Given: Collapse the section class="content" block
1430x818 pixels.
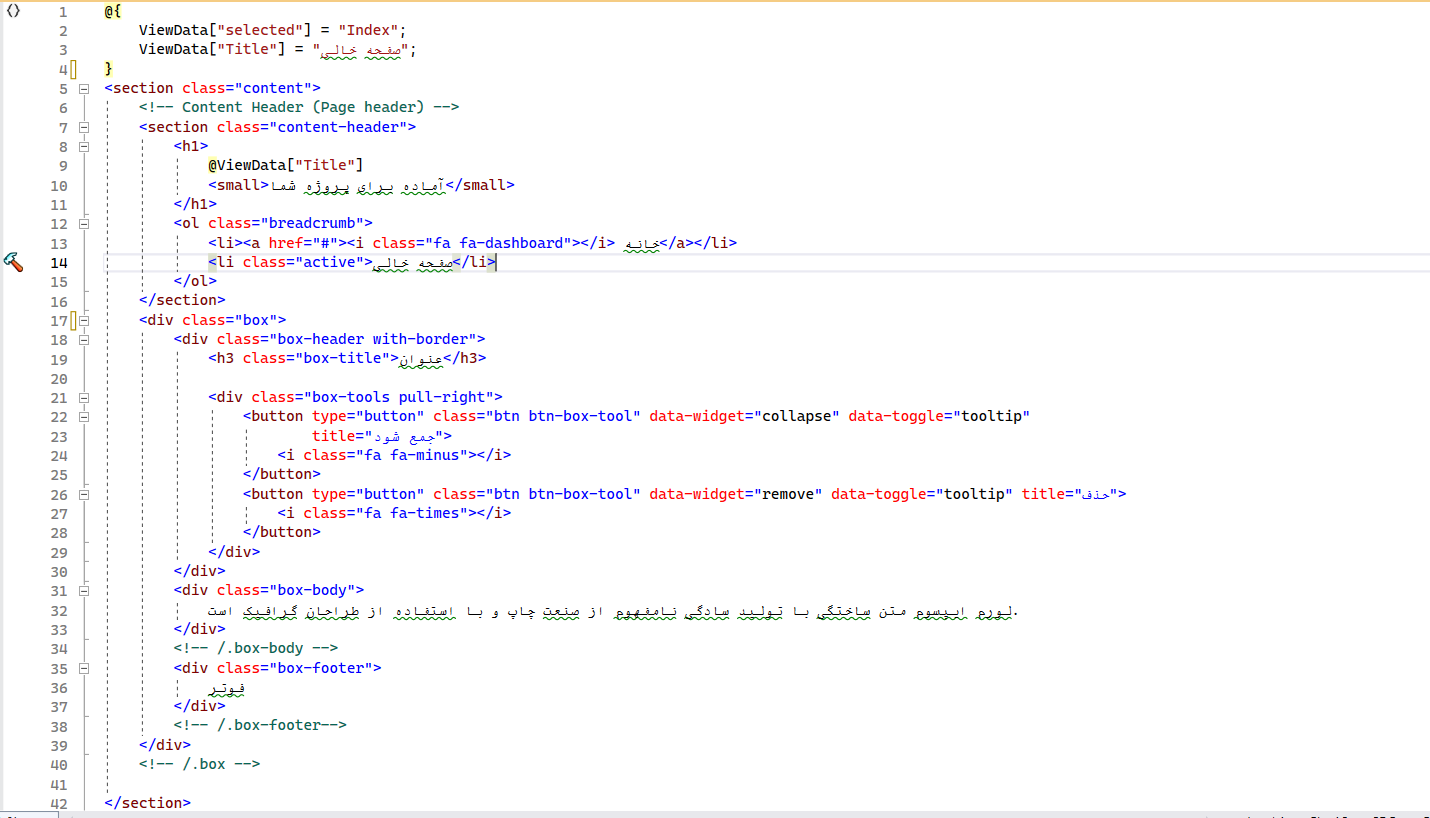Looking at the screenshot, I should tap(84, 88).
